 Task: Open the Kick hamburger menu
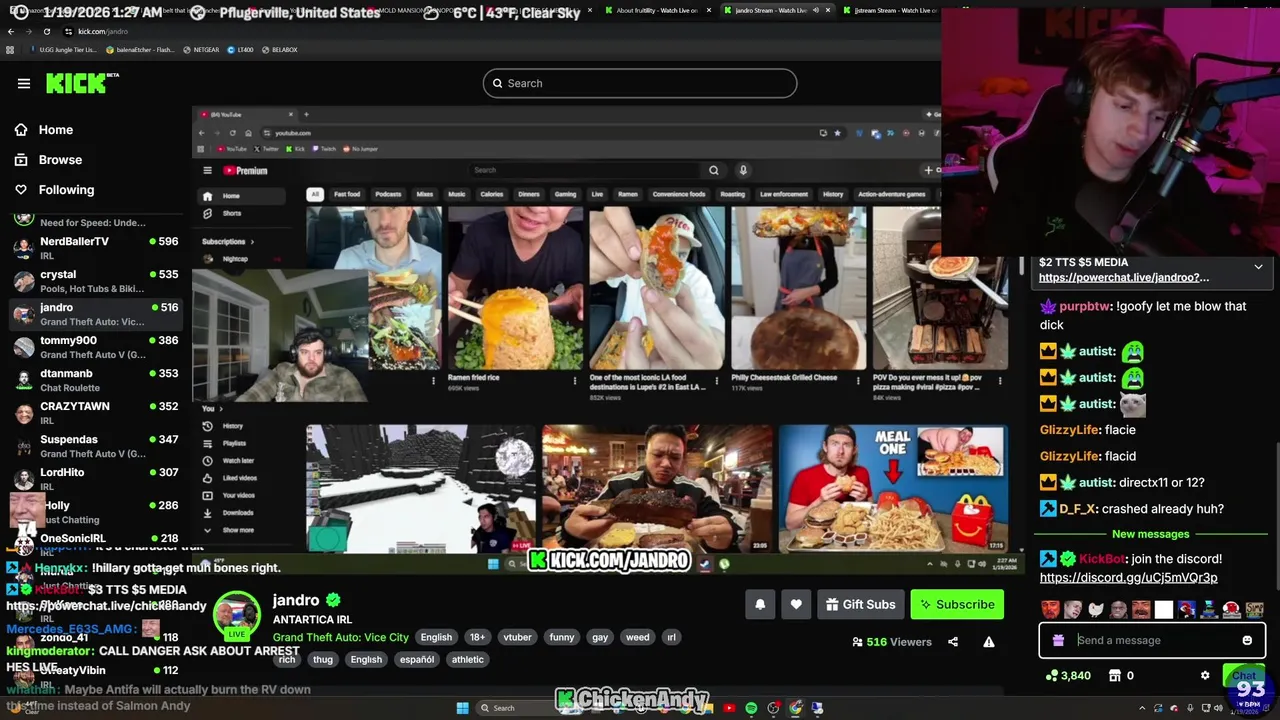pyautogui.click(x=24, y=83)
